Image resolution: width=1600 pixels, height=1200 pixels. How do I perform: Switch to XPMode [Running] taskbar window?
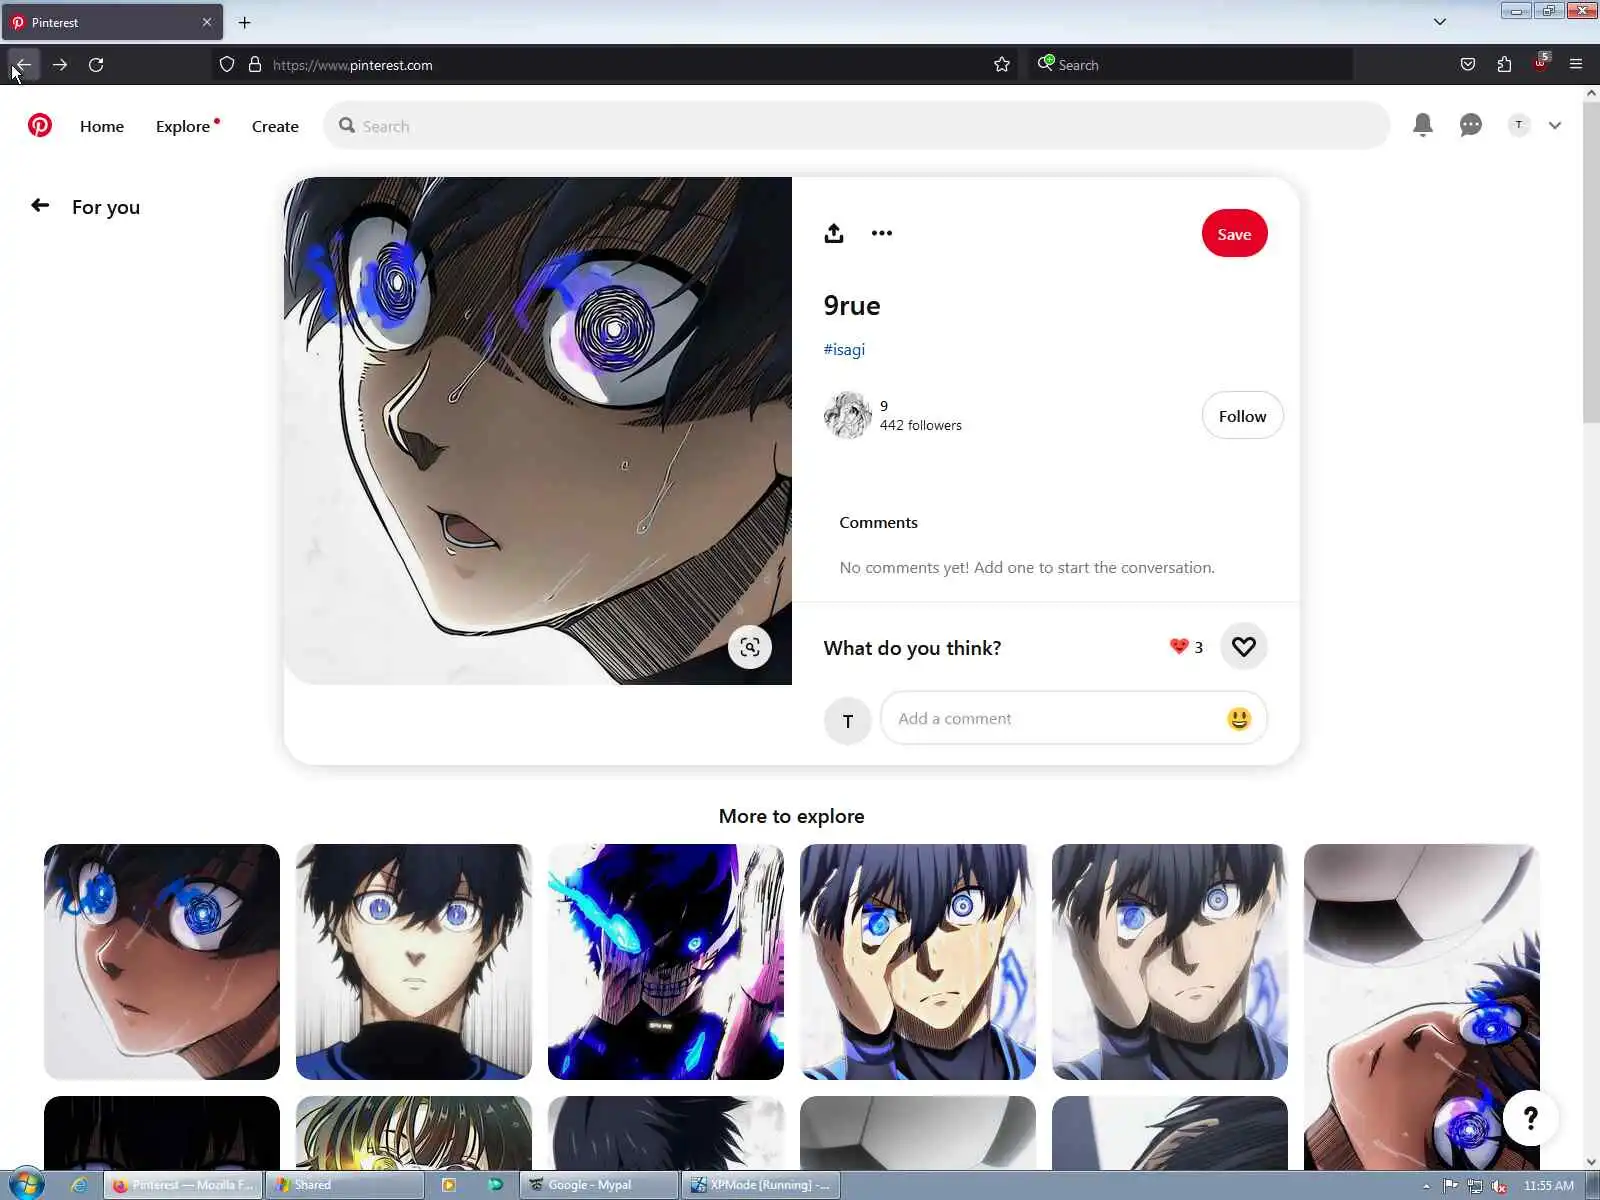[x=761, y=1185]
